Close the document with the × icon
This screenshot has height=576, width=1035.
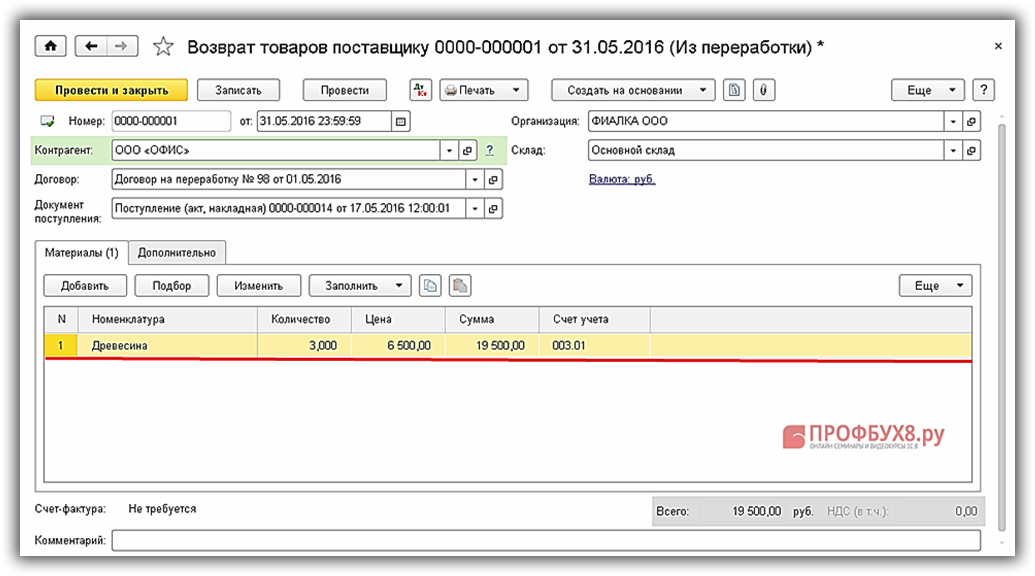pos(998,46)
